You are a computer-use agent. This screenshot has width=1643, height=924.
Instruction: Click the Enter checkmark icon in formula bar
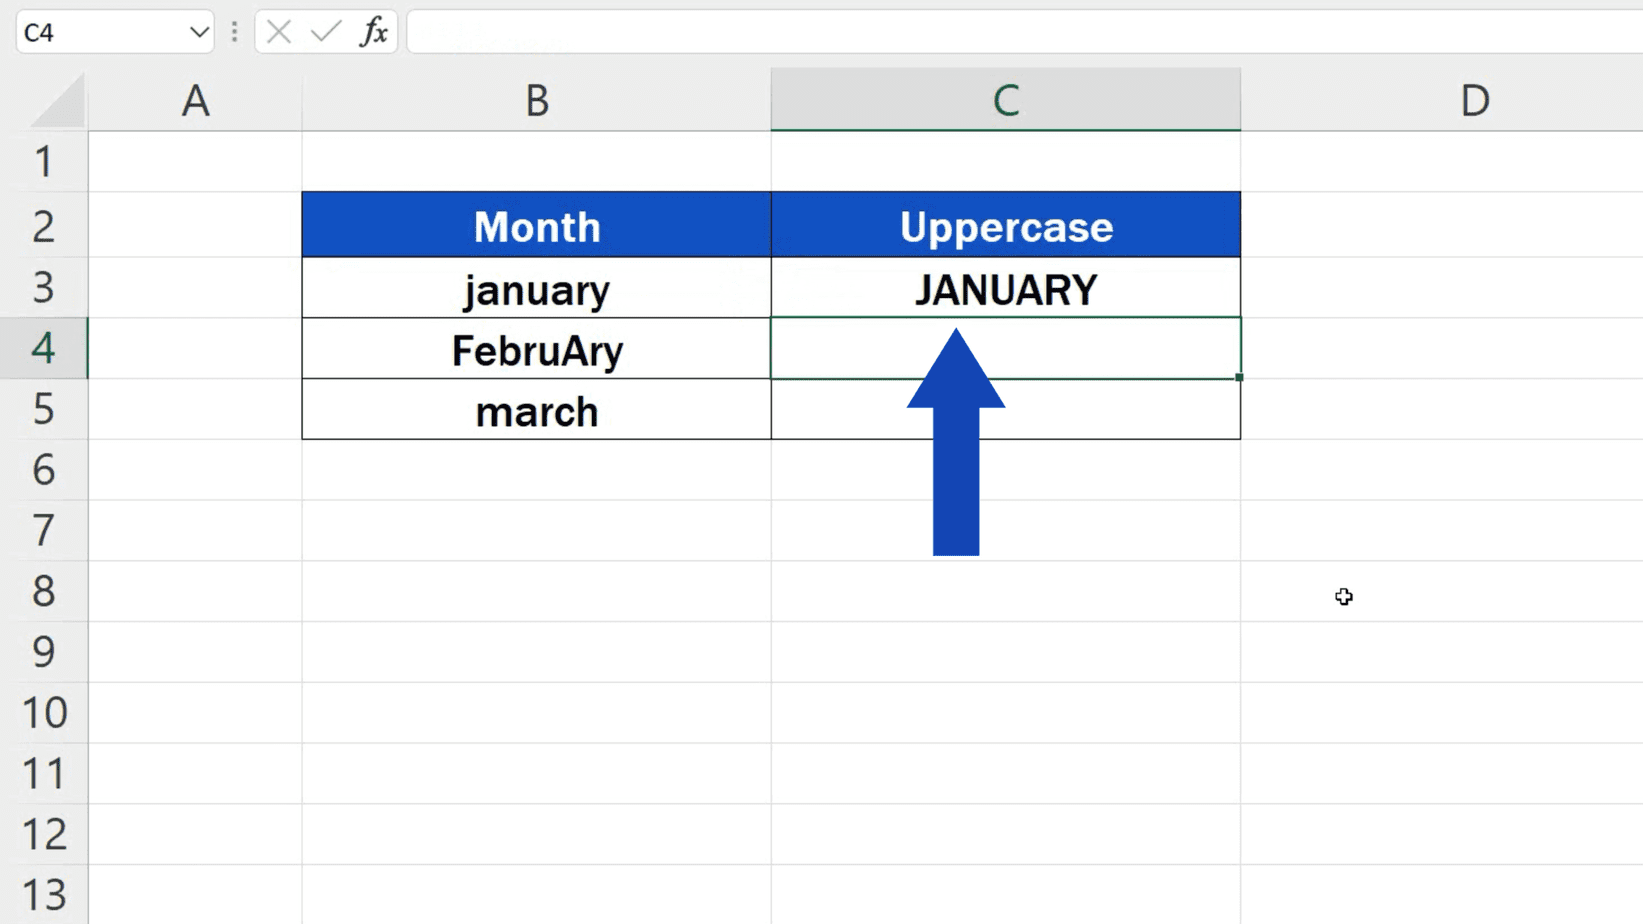[322, 31]
